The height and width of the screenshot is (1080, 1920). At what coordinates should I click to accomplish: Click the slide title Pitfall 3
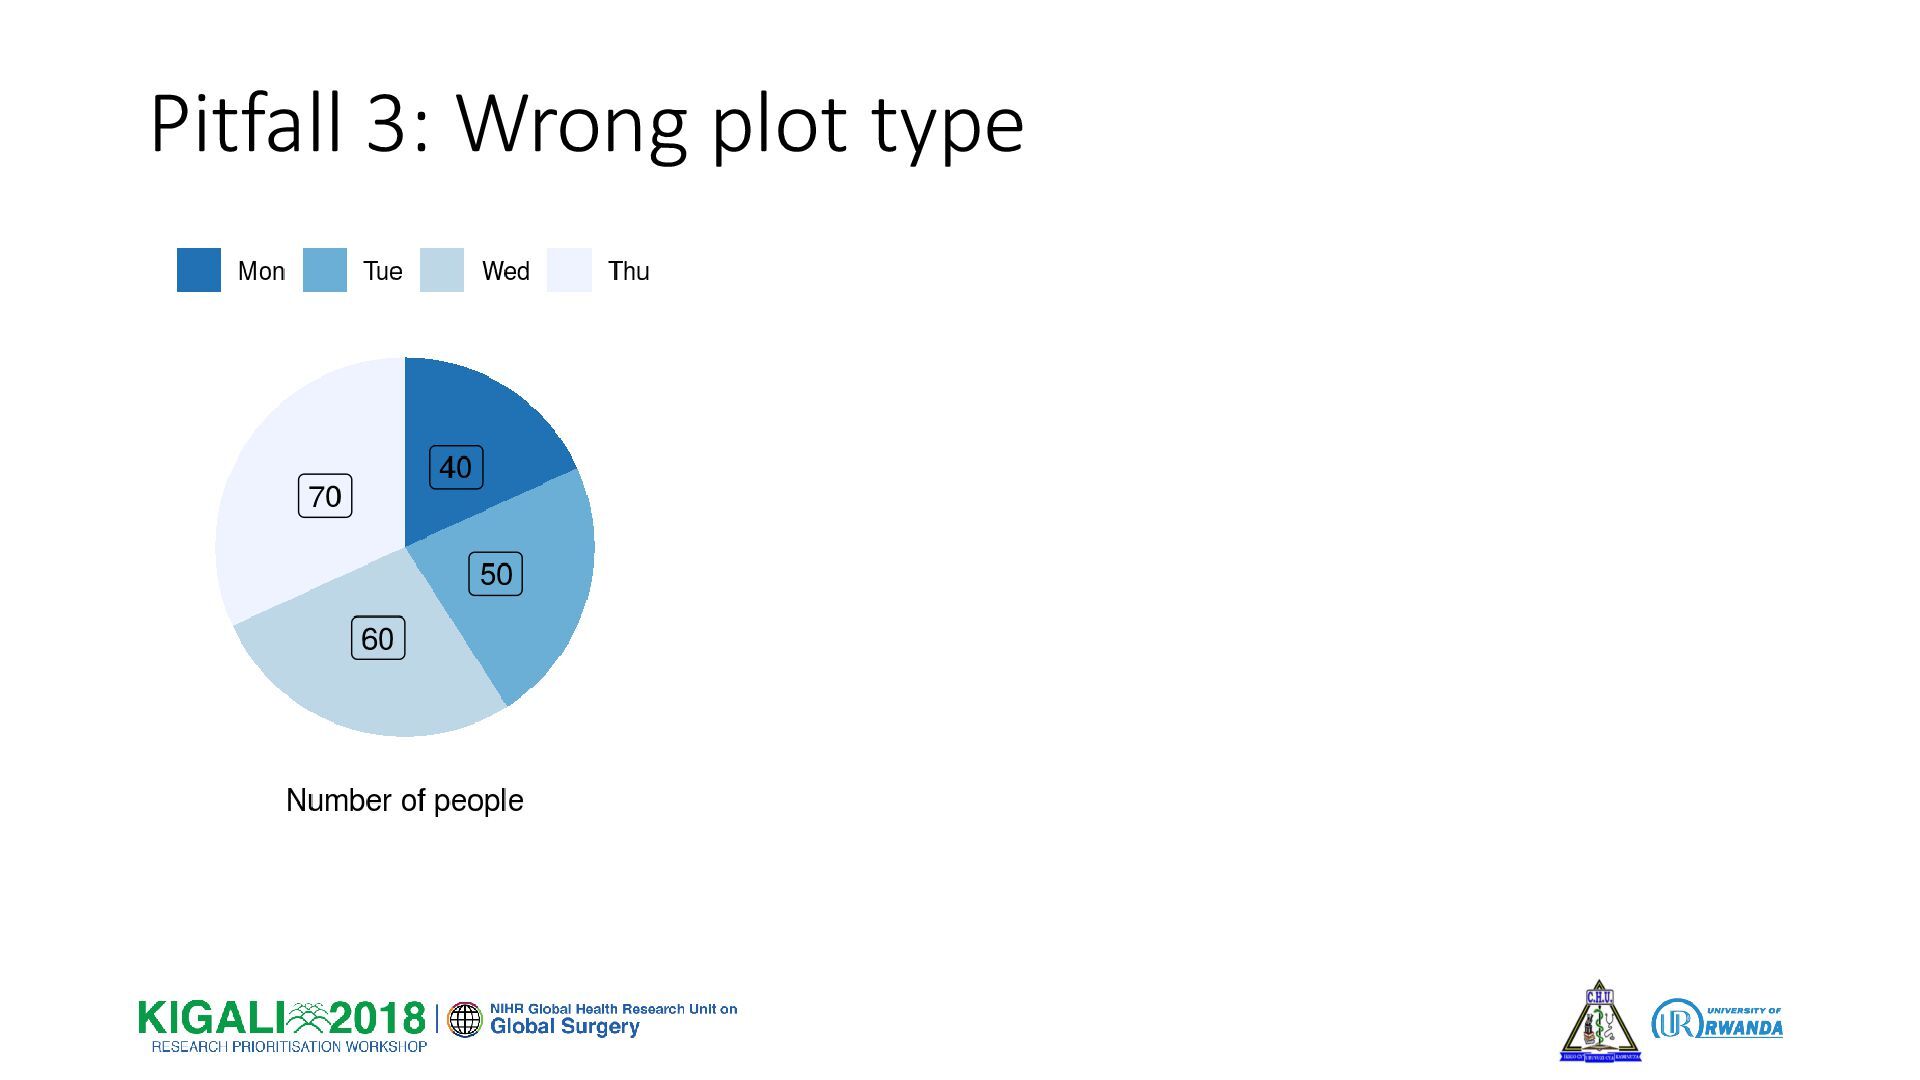tap(587, 124)
